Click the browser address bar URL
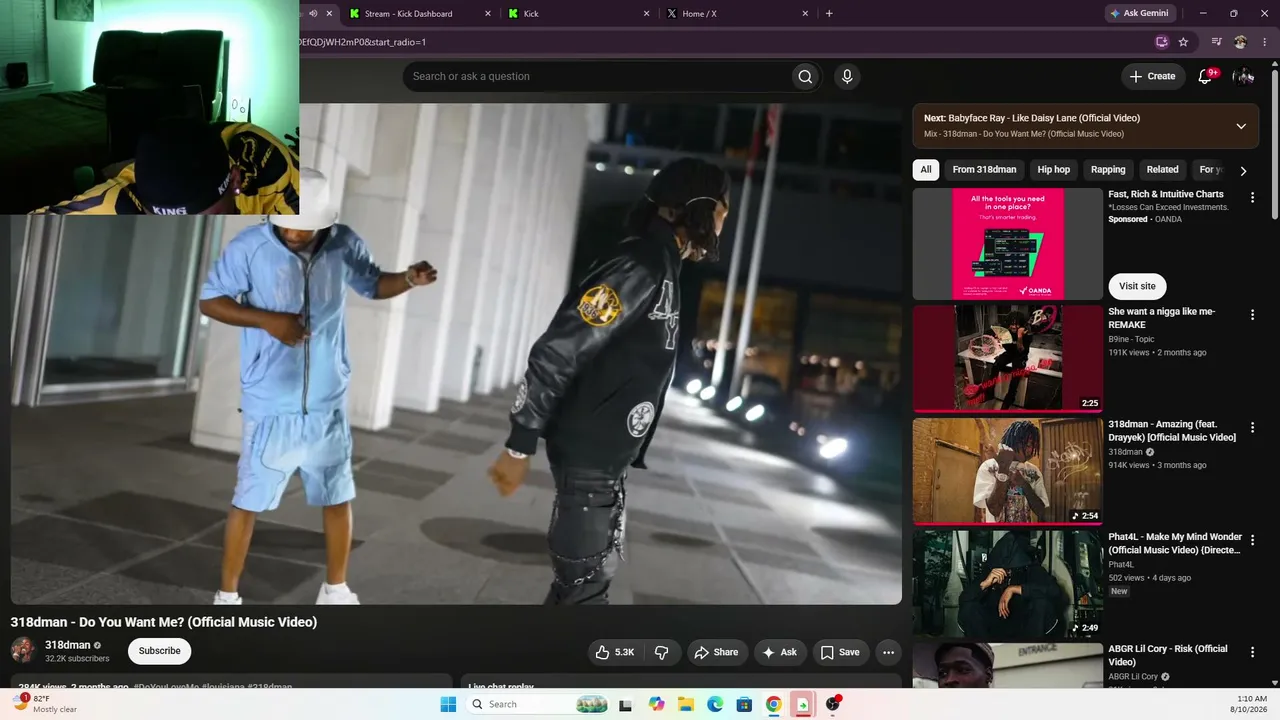This screenshot has width=1280, height=720. click(362, 42)
